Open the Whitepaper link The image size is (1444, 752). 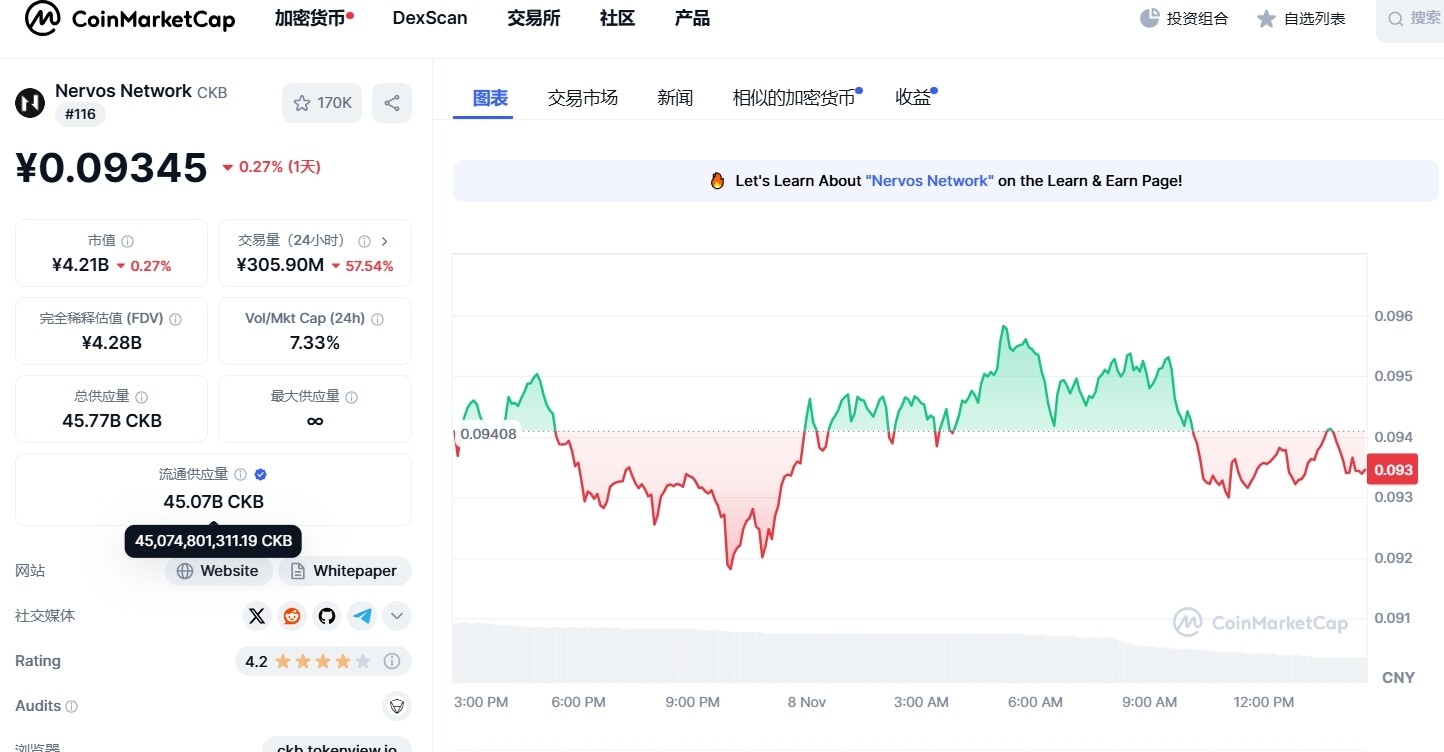pos(344,571)
